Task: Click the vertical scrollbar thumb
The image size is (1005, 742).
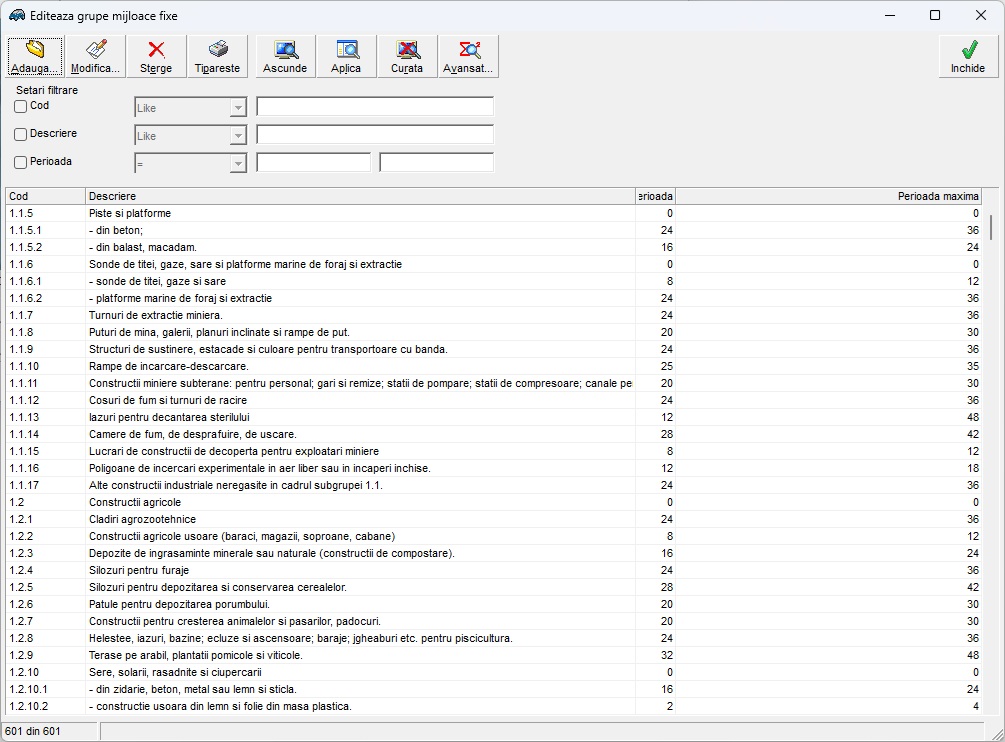Action: pos(991,226)
